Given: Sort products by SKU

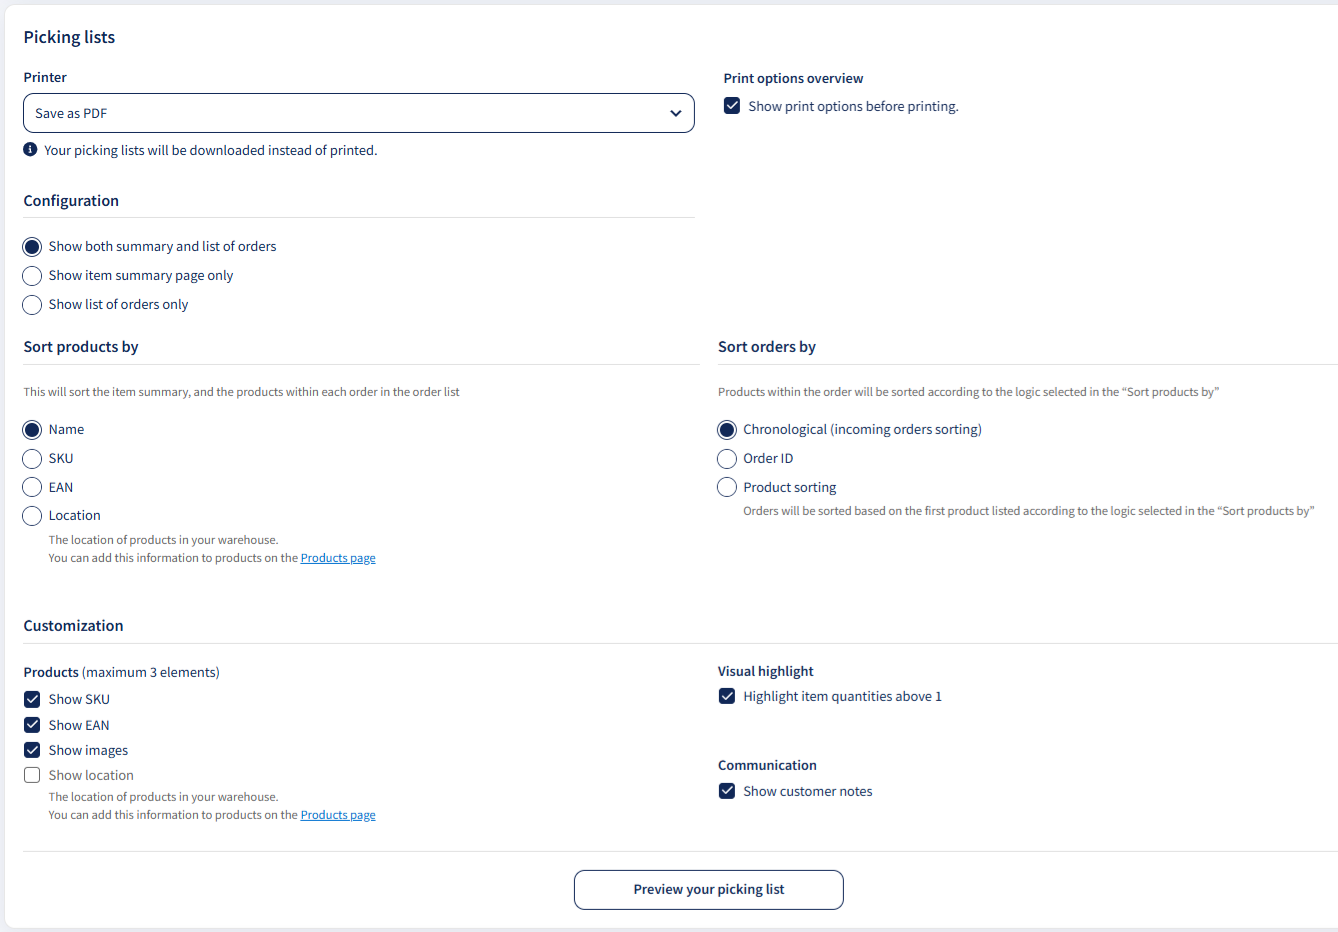Looking at the screenshot, I should click(x=32, y=459).
